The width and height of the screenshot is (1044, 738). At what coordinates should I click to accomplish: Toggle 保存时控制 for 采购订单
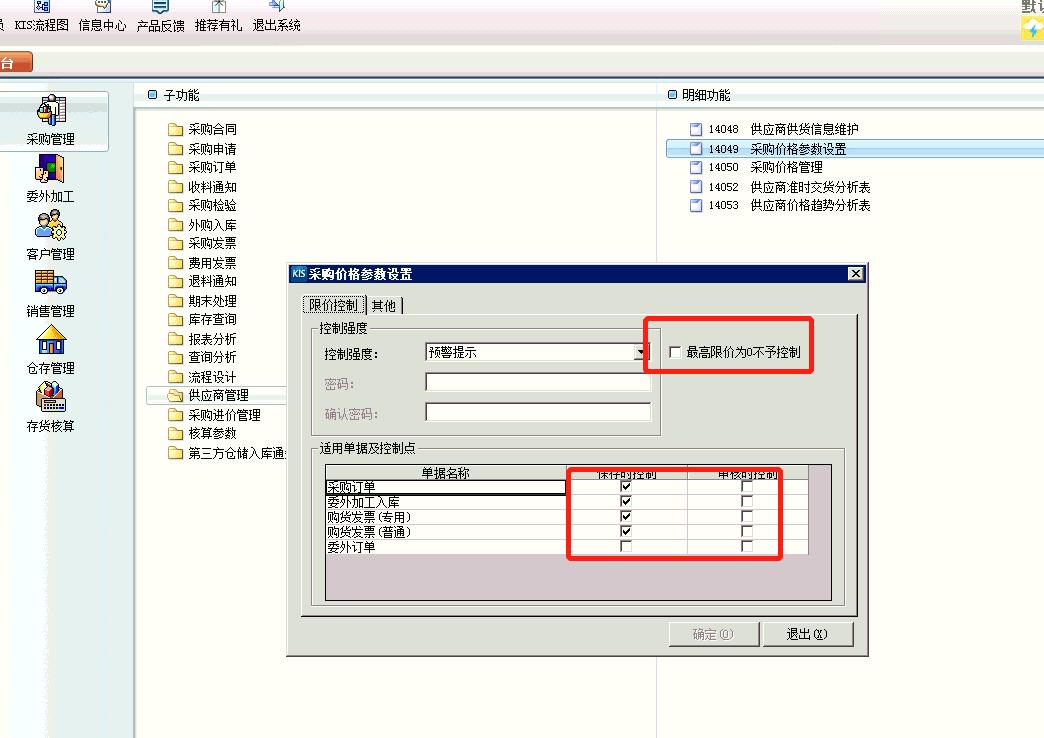626,487
